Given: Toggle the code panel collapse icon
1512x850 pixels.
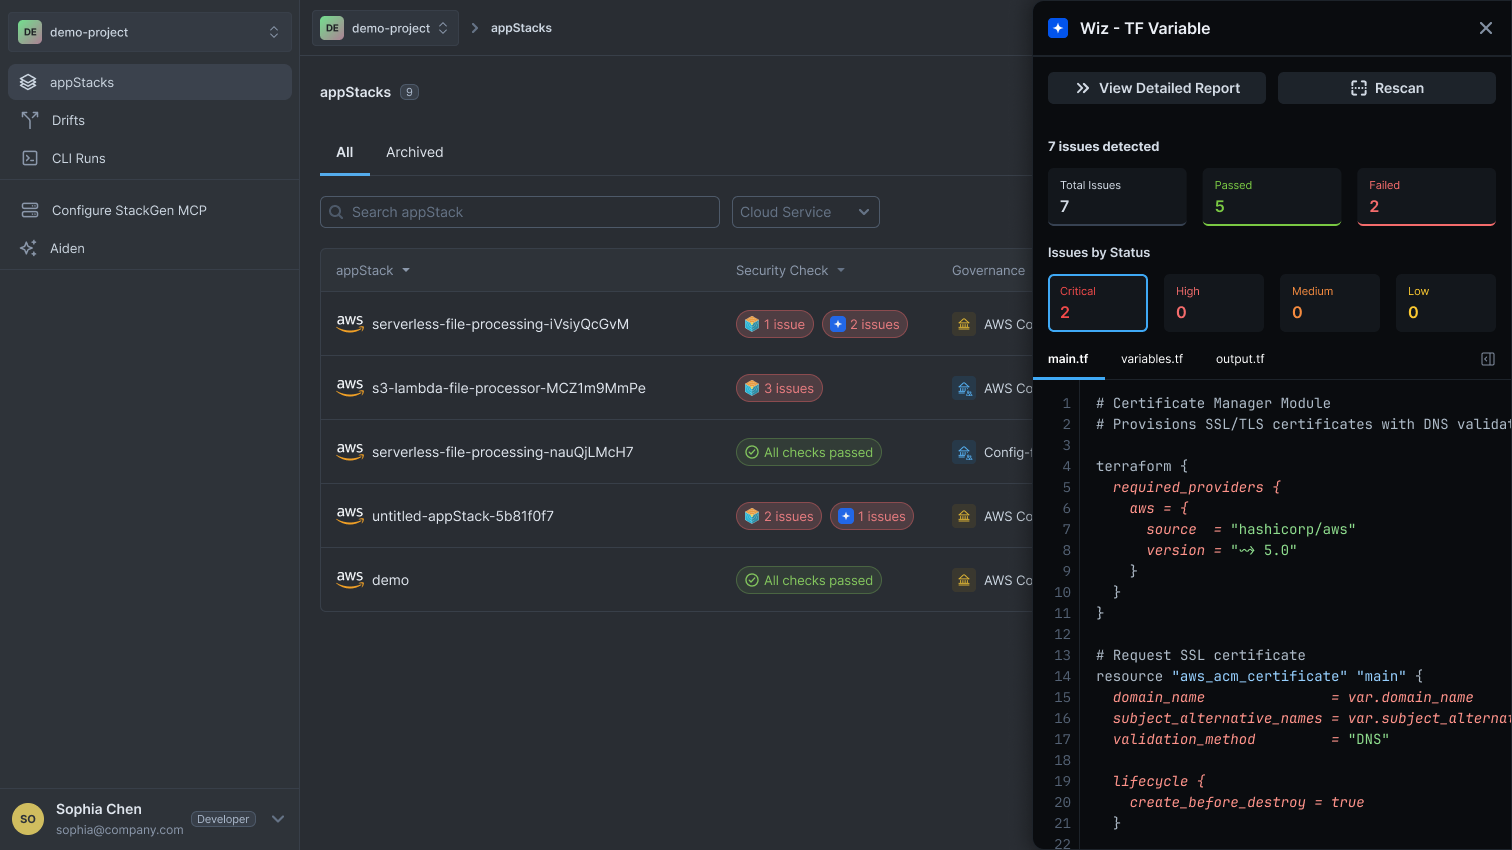Looking at the screenshot, I should (1487, 359).
